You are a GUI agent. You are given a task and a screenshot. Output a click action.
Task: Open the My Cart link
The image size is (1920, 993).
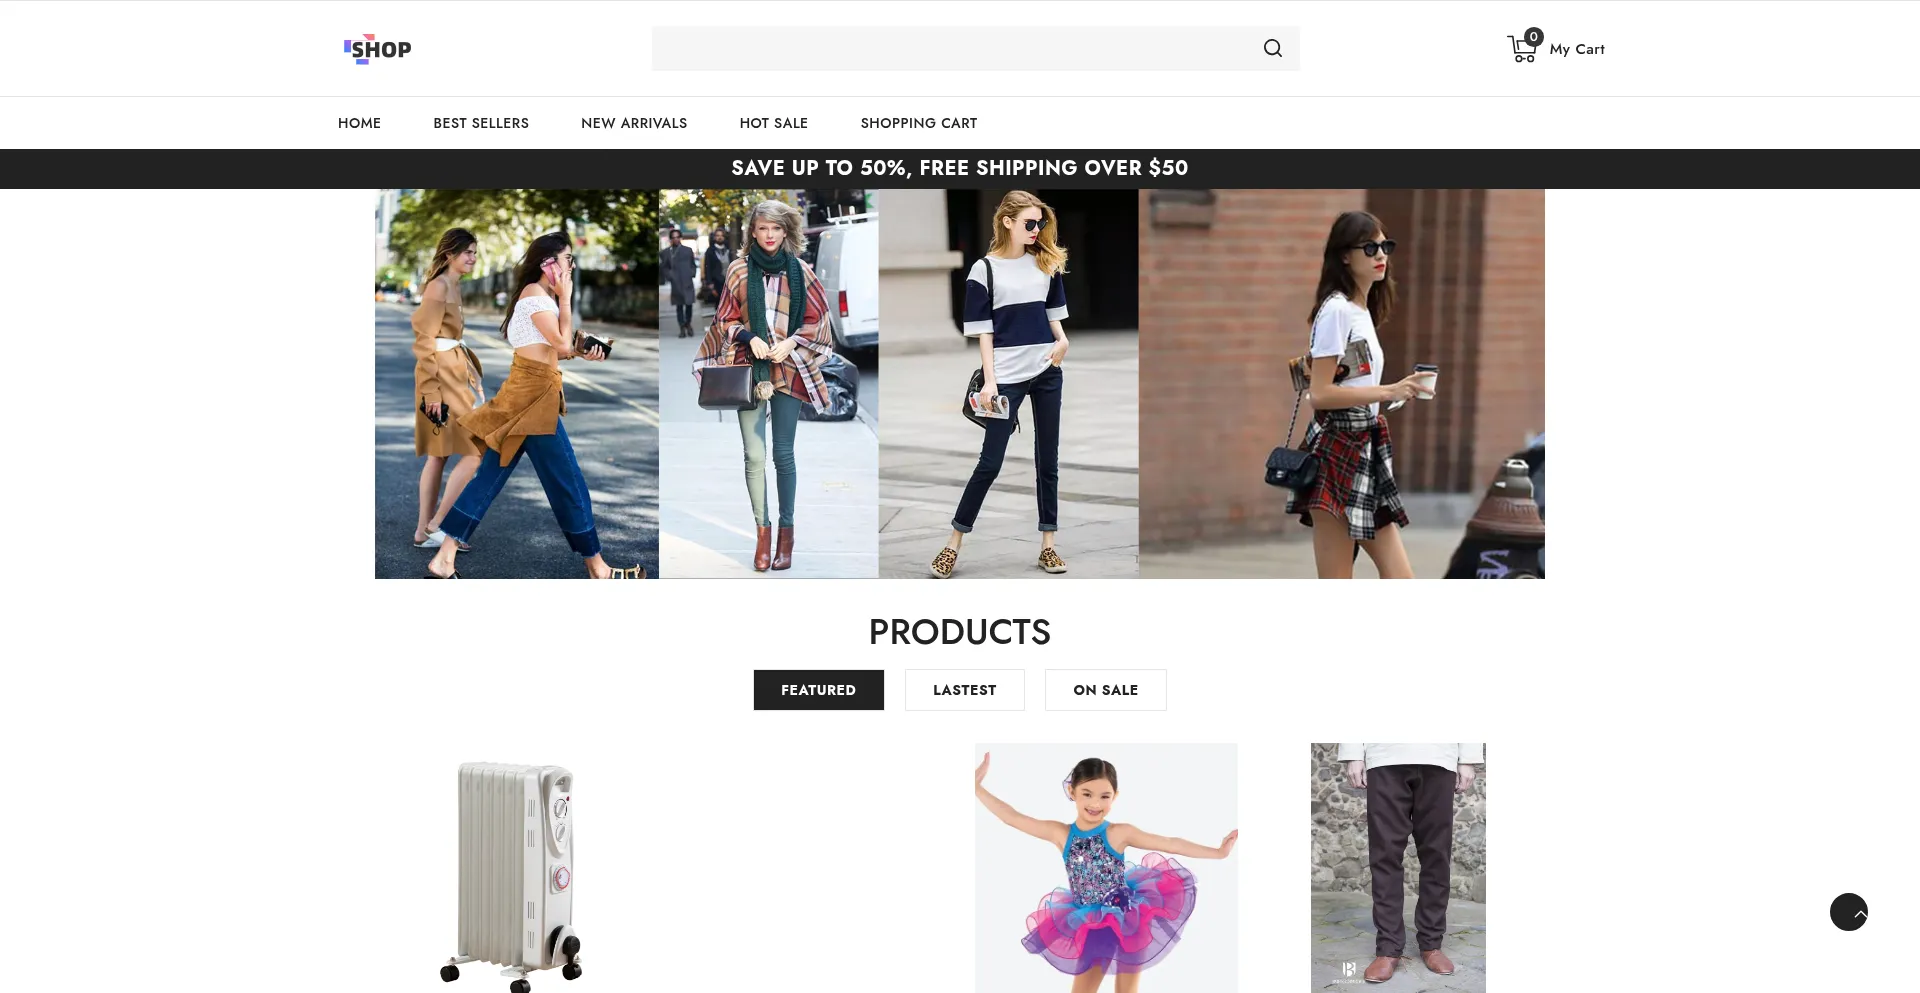(1576, 49)
